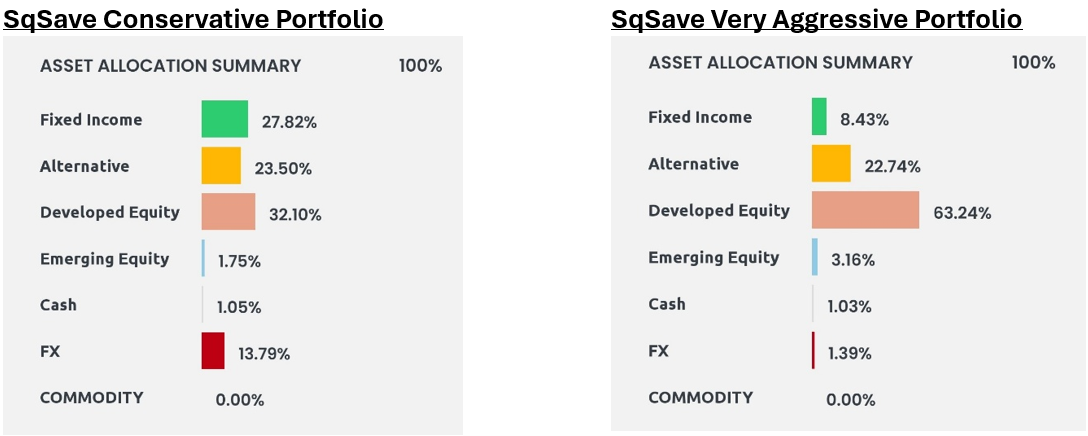Select the red FX bar showing 13.79%
The height and width of the screenshot is (436, 1088).
pyautogui.click(x=213, y=351)
